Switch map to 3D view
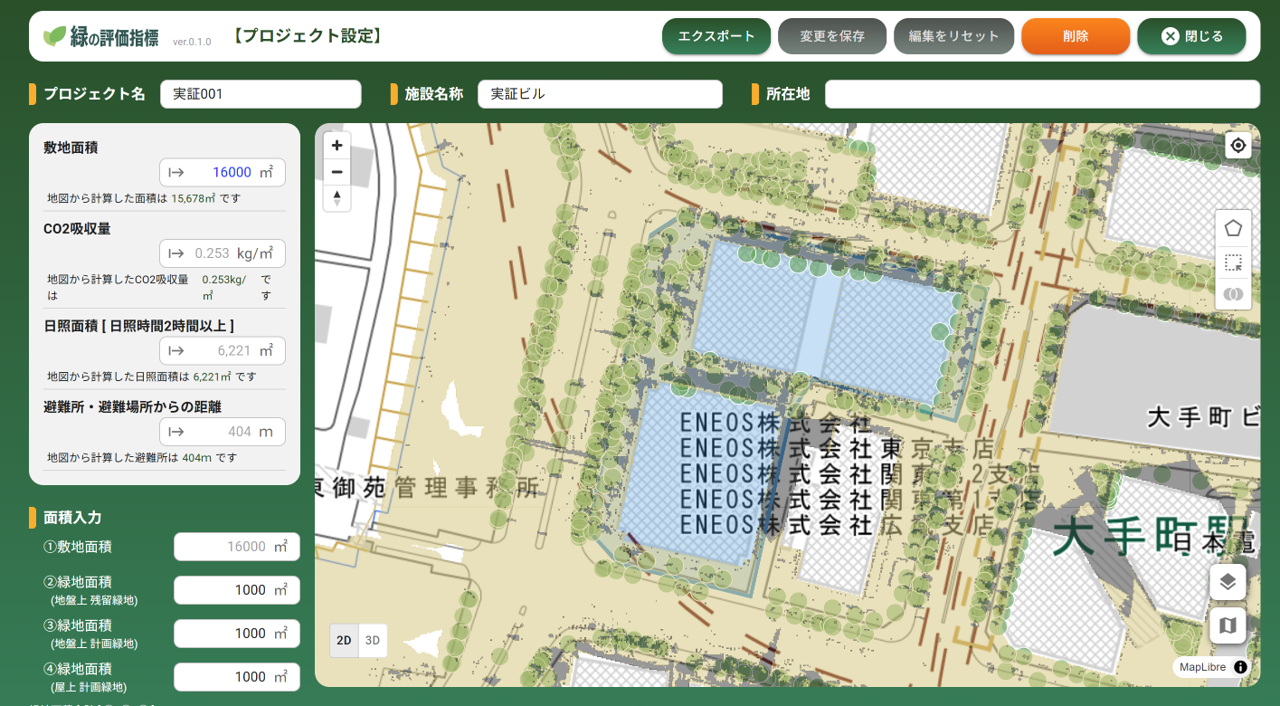This screenshot has height=706, width=1280. click(x=372, y=640)
